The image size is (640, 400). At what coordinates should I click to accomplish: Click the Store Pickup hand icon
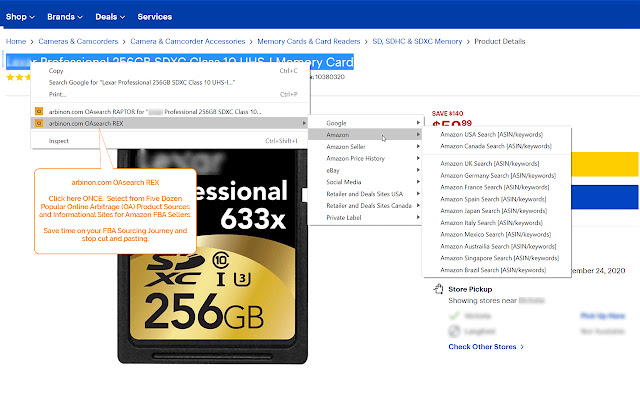point(438,289)
